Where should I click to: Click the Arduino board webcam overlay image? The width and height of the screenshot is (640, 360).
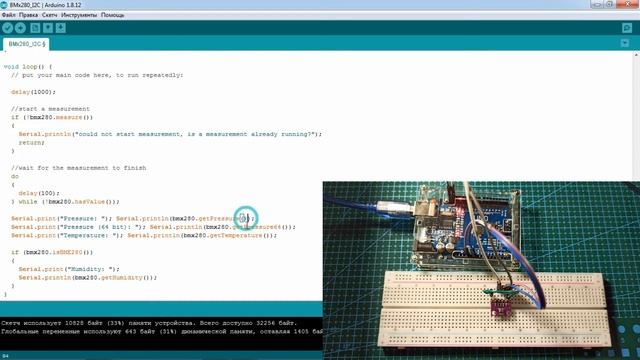coord(481,271)
